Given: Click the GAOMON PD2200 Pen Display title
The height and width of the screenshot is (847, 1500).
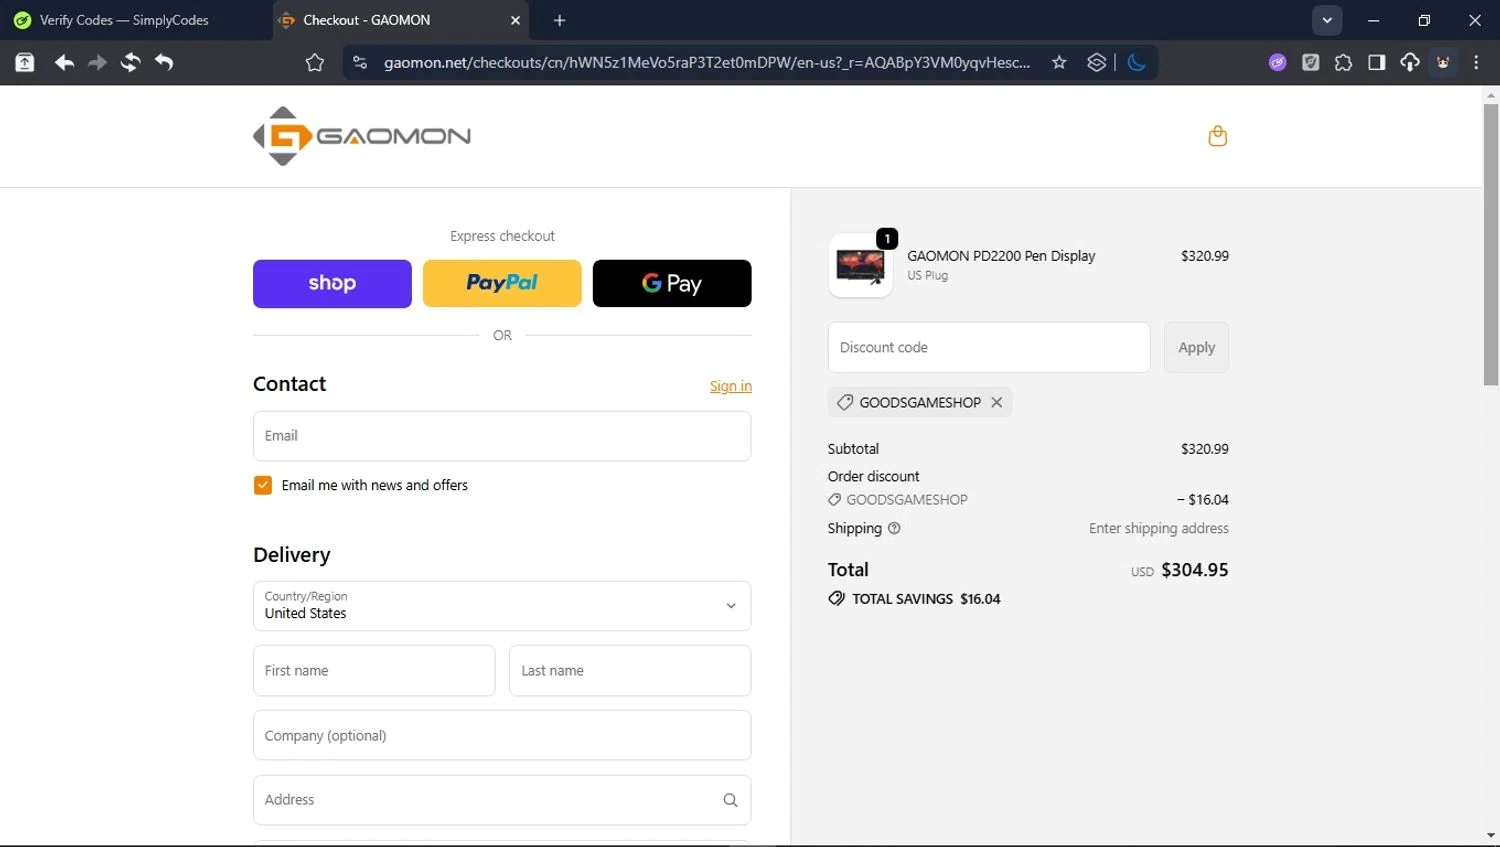Looking at the screenshot, I should tap(1001, 256).
